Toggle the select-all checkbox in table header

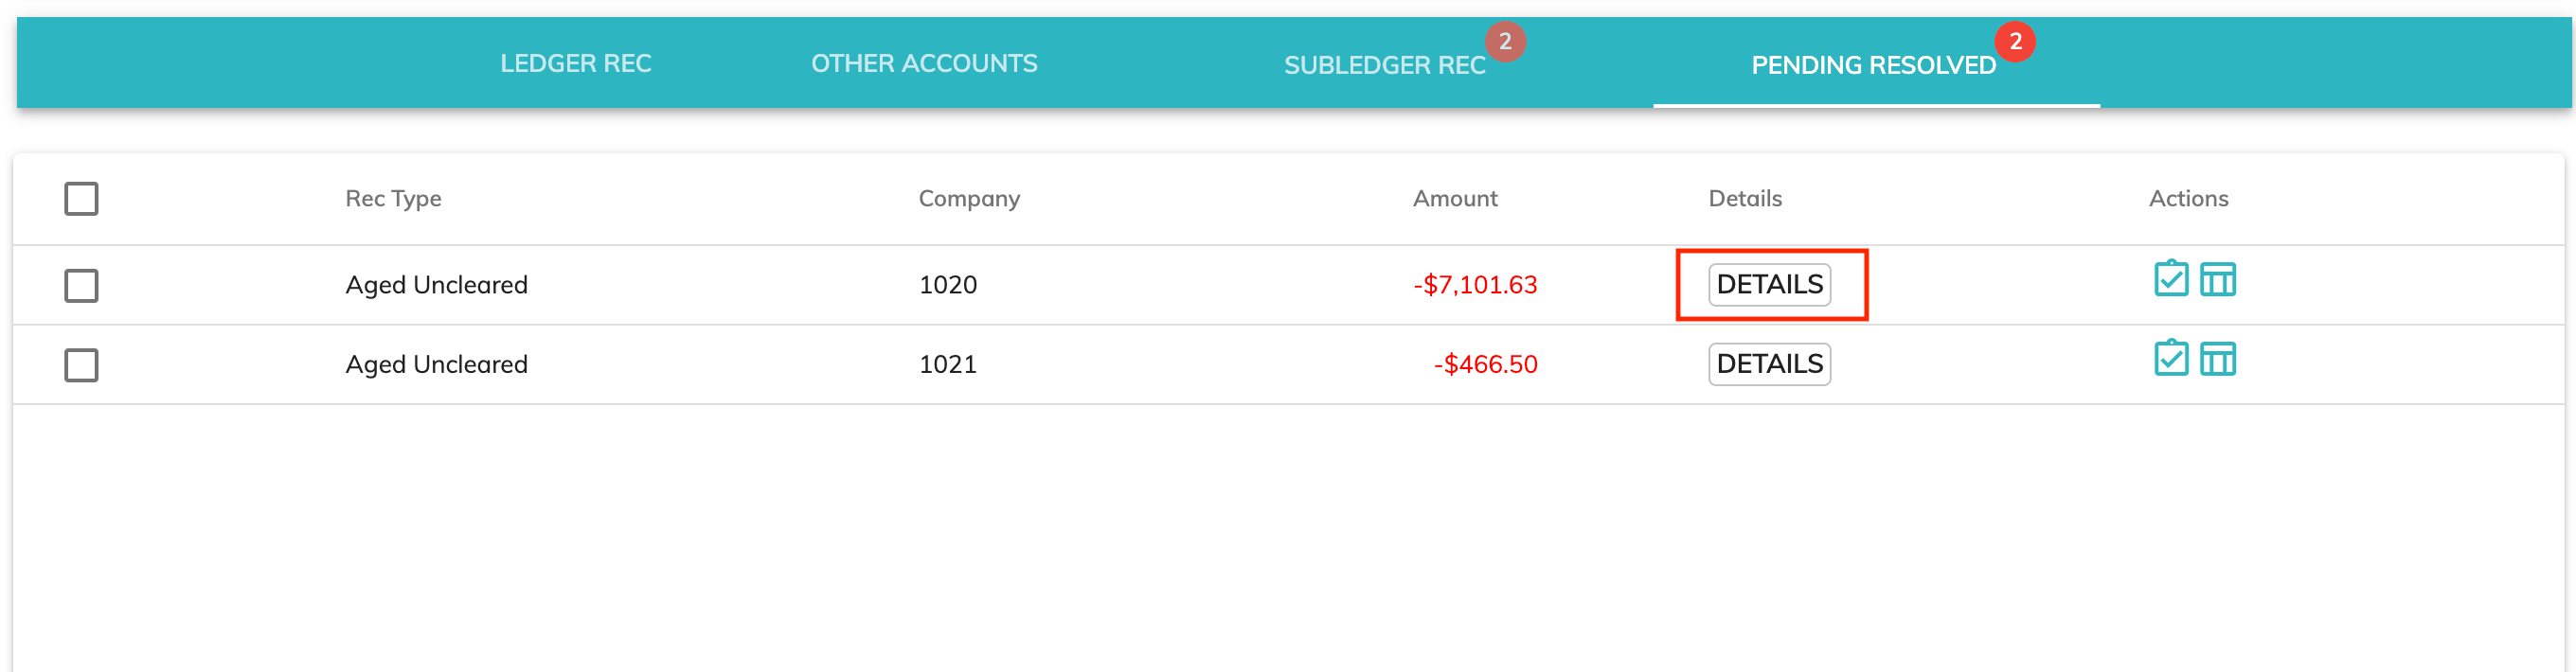81,199
